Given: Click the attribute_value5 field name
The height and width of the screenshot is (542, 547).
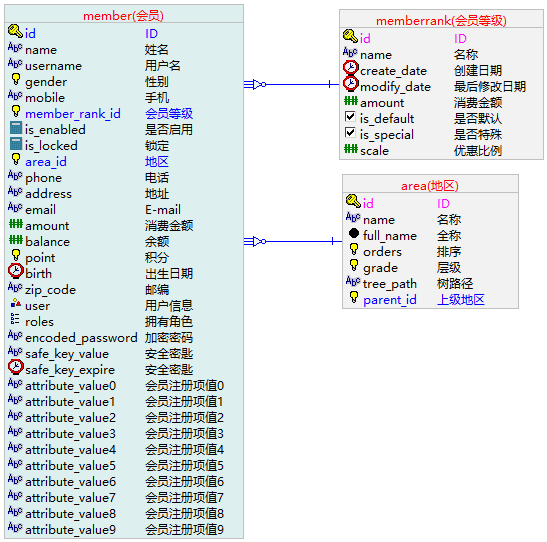Looking at the screenshot, I should (x=70, y=466).
